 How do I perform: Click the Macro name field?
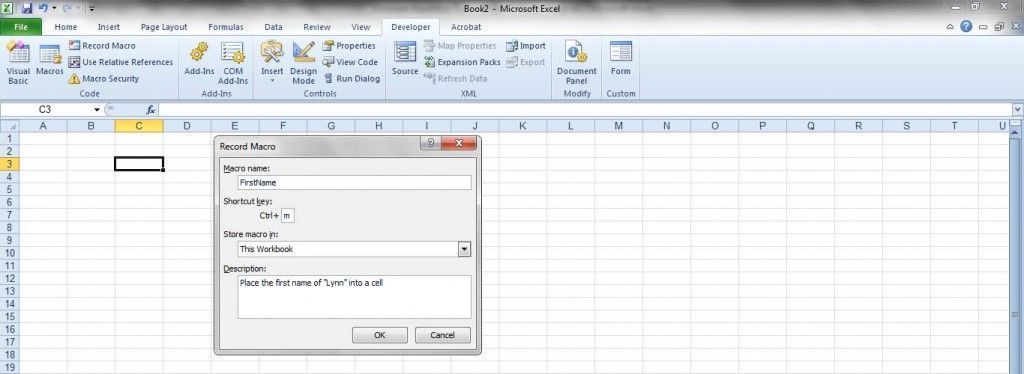coord(354,183)
